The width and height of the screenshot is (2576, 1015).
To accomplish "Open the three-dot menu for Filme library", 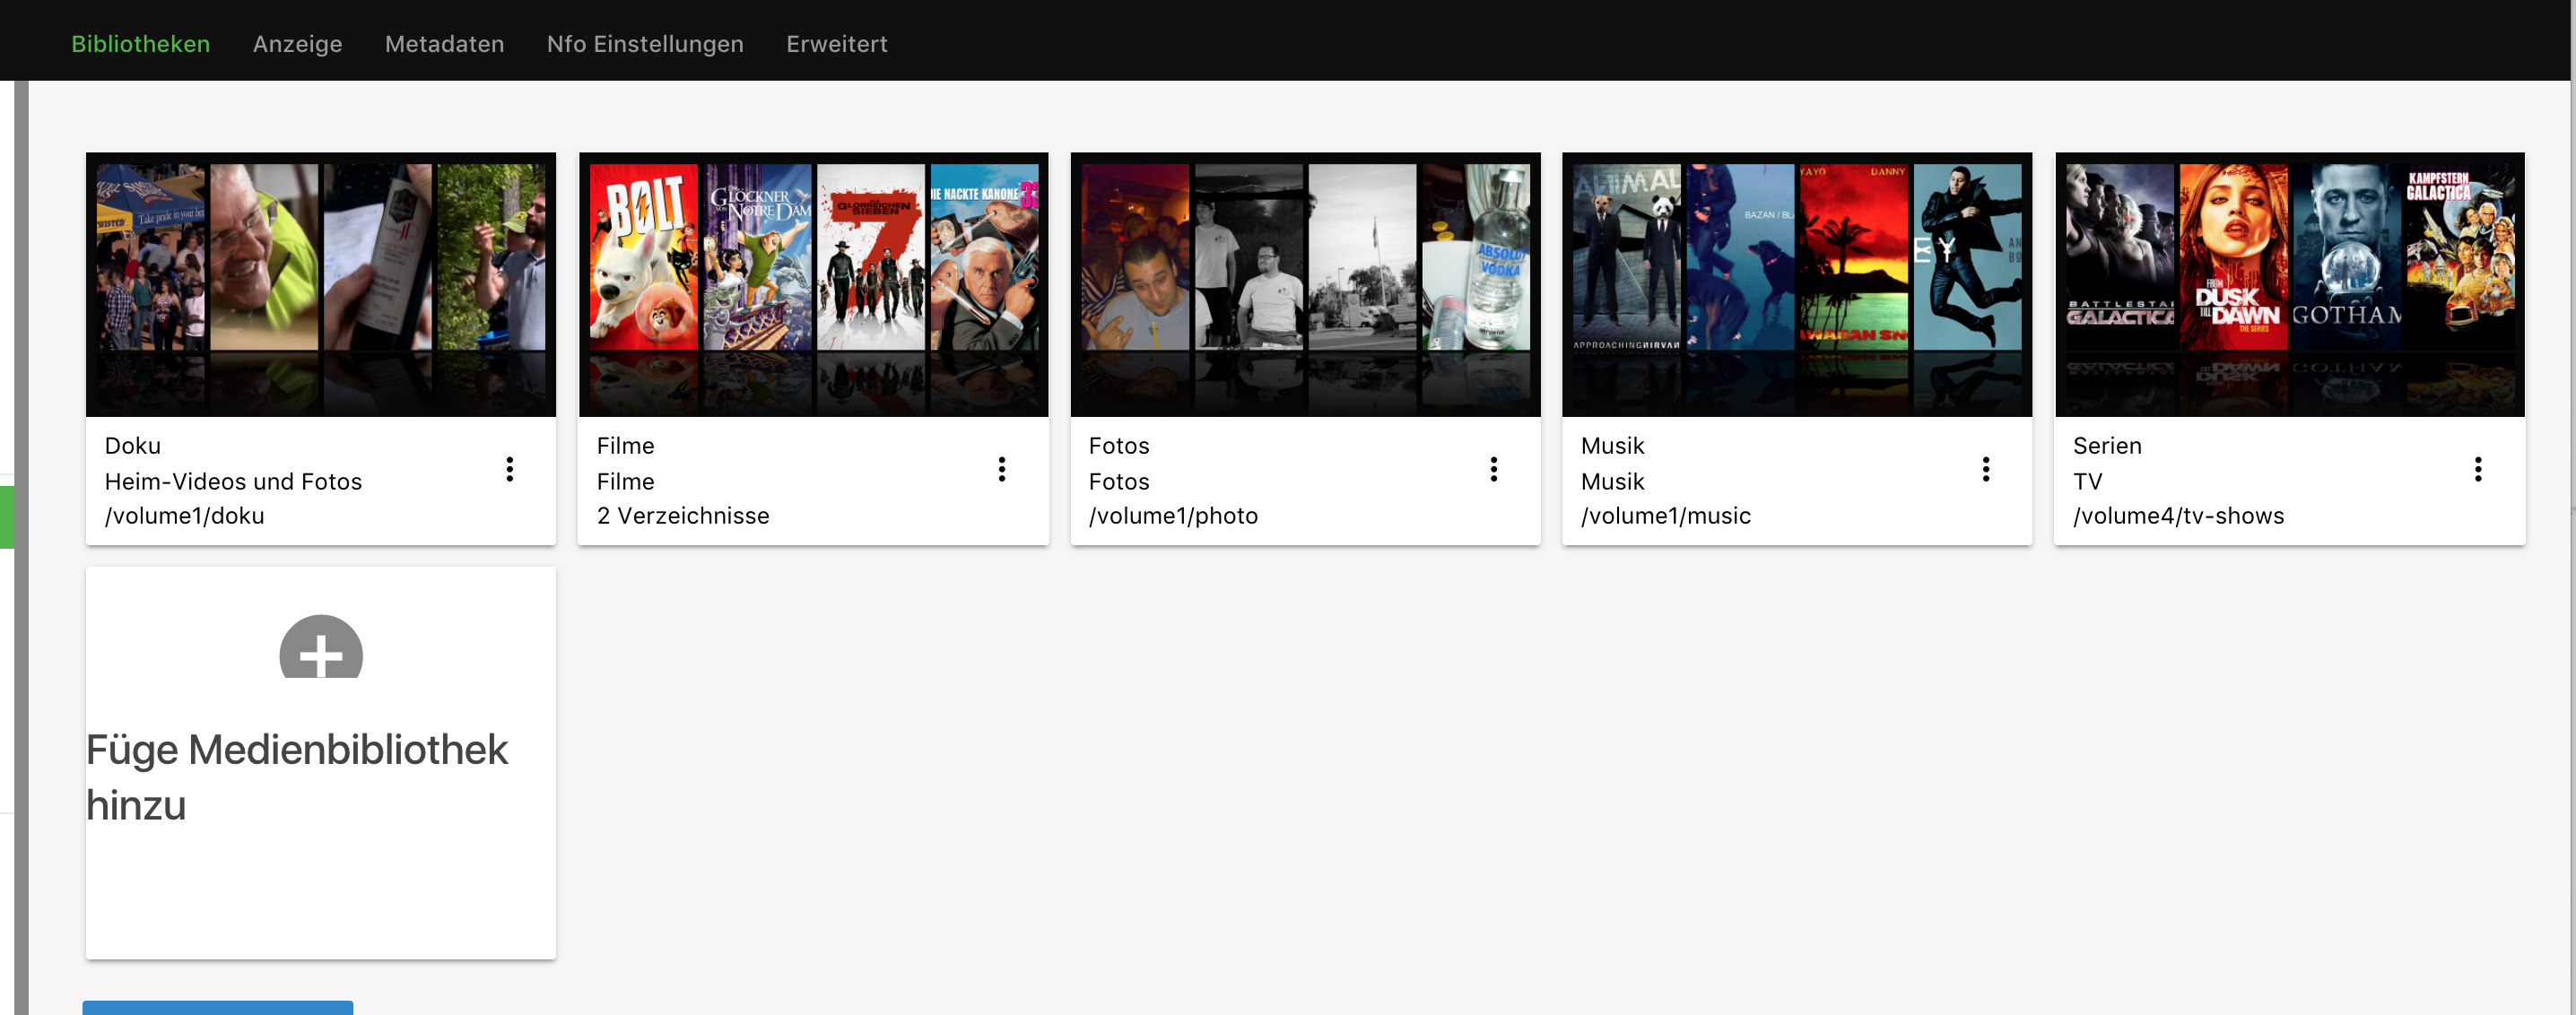I will point(1002,469).
